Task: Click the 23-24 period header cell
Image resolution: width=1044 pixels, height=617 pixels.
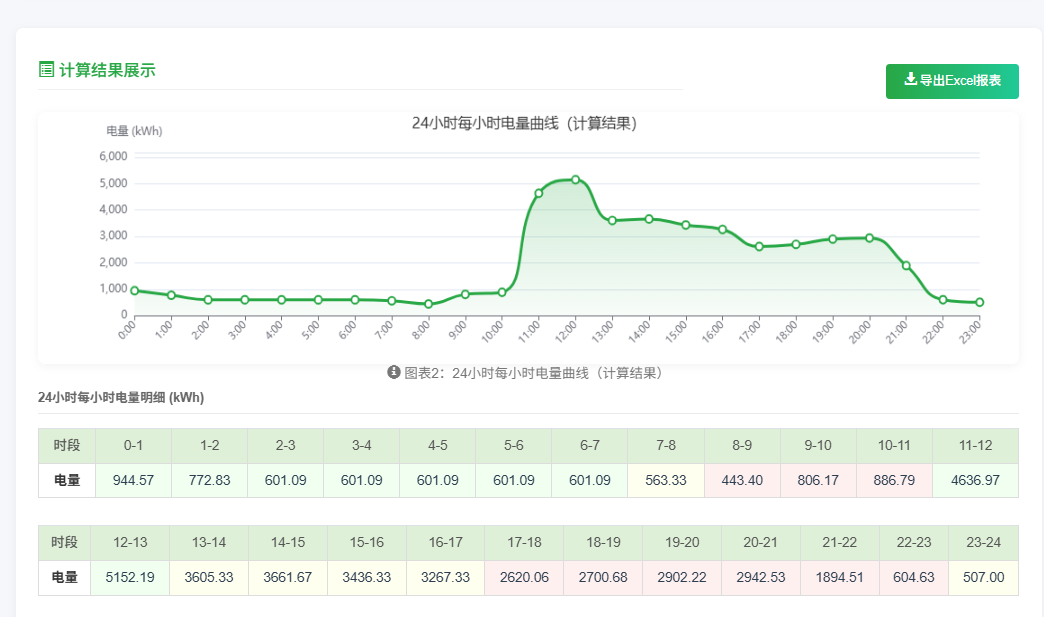Action: pyautogui.click(x=983, y=542)
